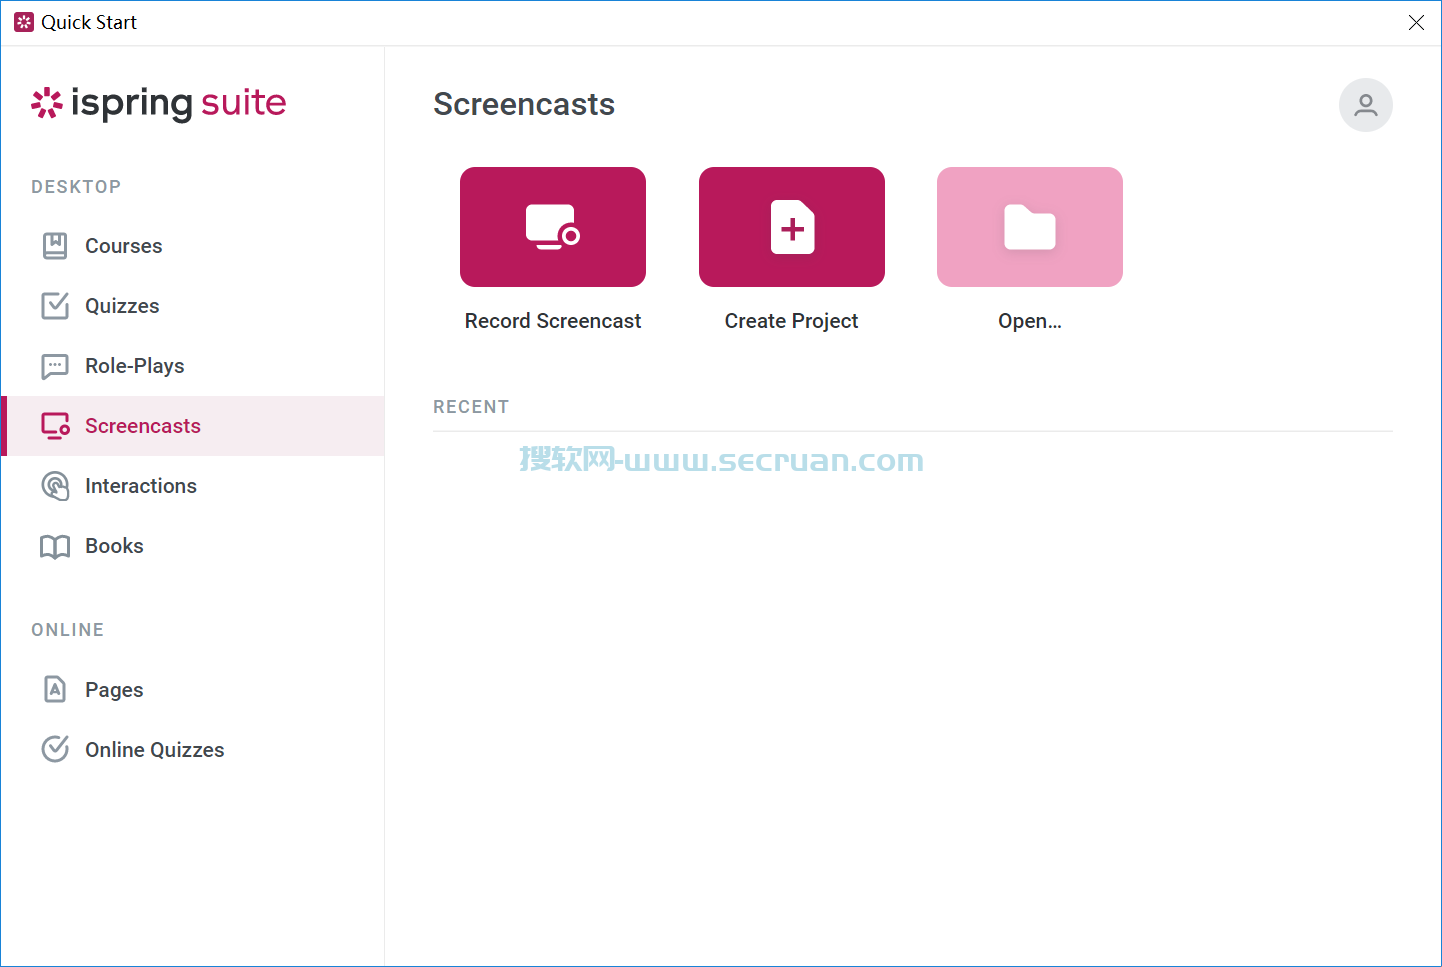Click the Courses bookmark icon
The width and height of the screenshot is (1442, 967).
[x=55, y=246]
